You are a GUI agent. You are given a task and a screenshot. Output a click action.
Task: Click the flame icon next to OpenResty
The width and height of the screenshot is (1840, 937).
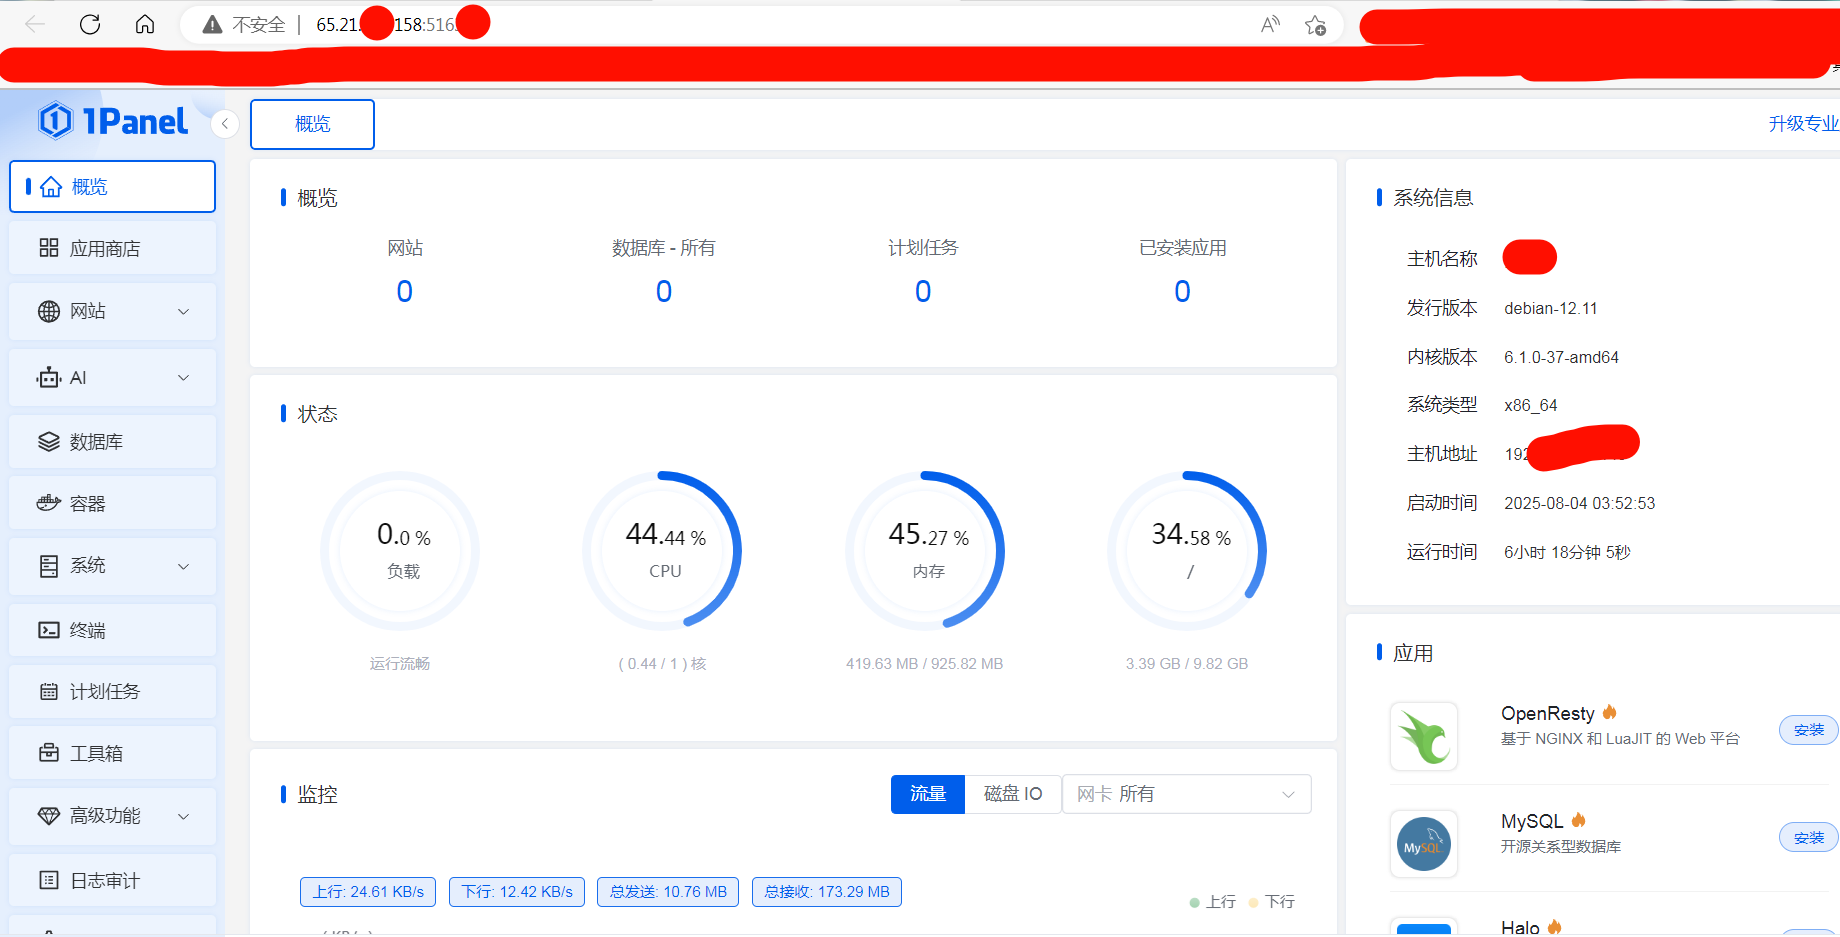1610,712
